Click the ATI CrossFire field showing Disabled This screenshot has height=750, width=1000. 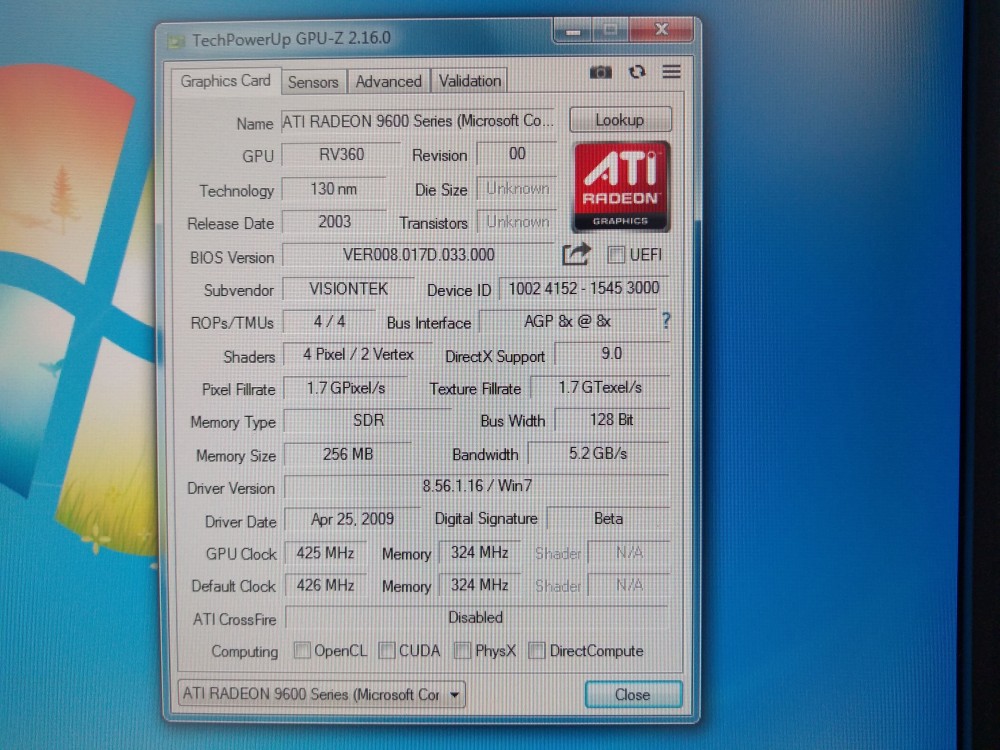click(x=476, y=617)
